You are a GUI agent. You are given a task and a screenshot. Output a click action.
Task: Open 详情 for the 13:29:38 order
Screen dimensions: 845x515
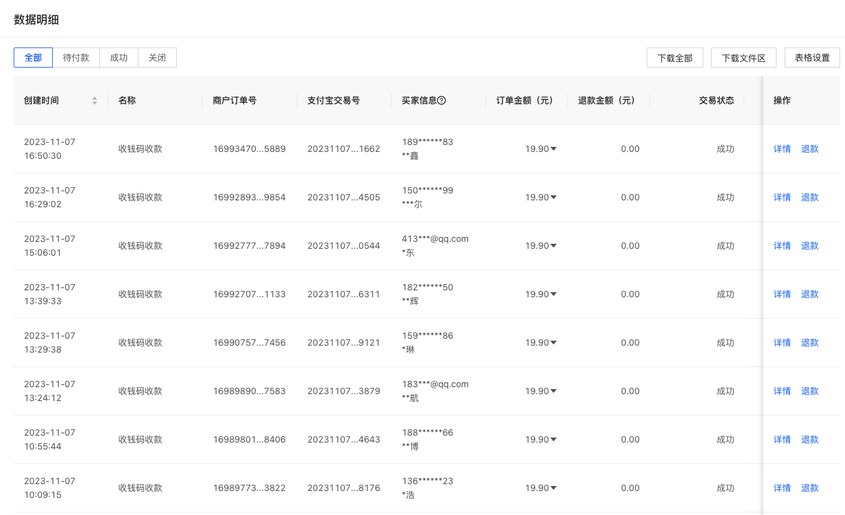click(x=782, y=343)
